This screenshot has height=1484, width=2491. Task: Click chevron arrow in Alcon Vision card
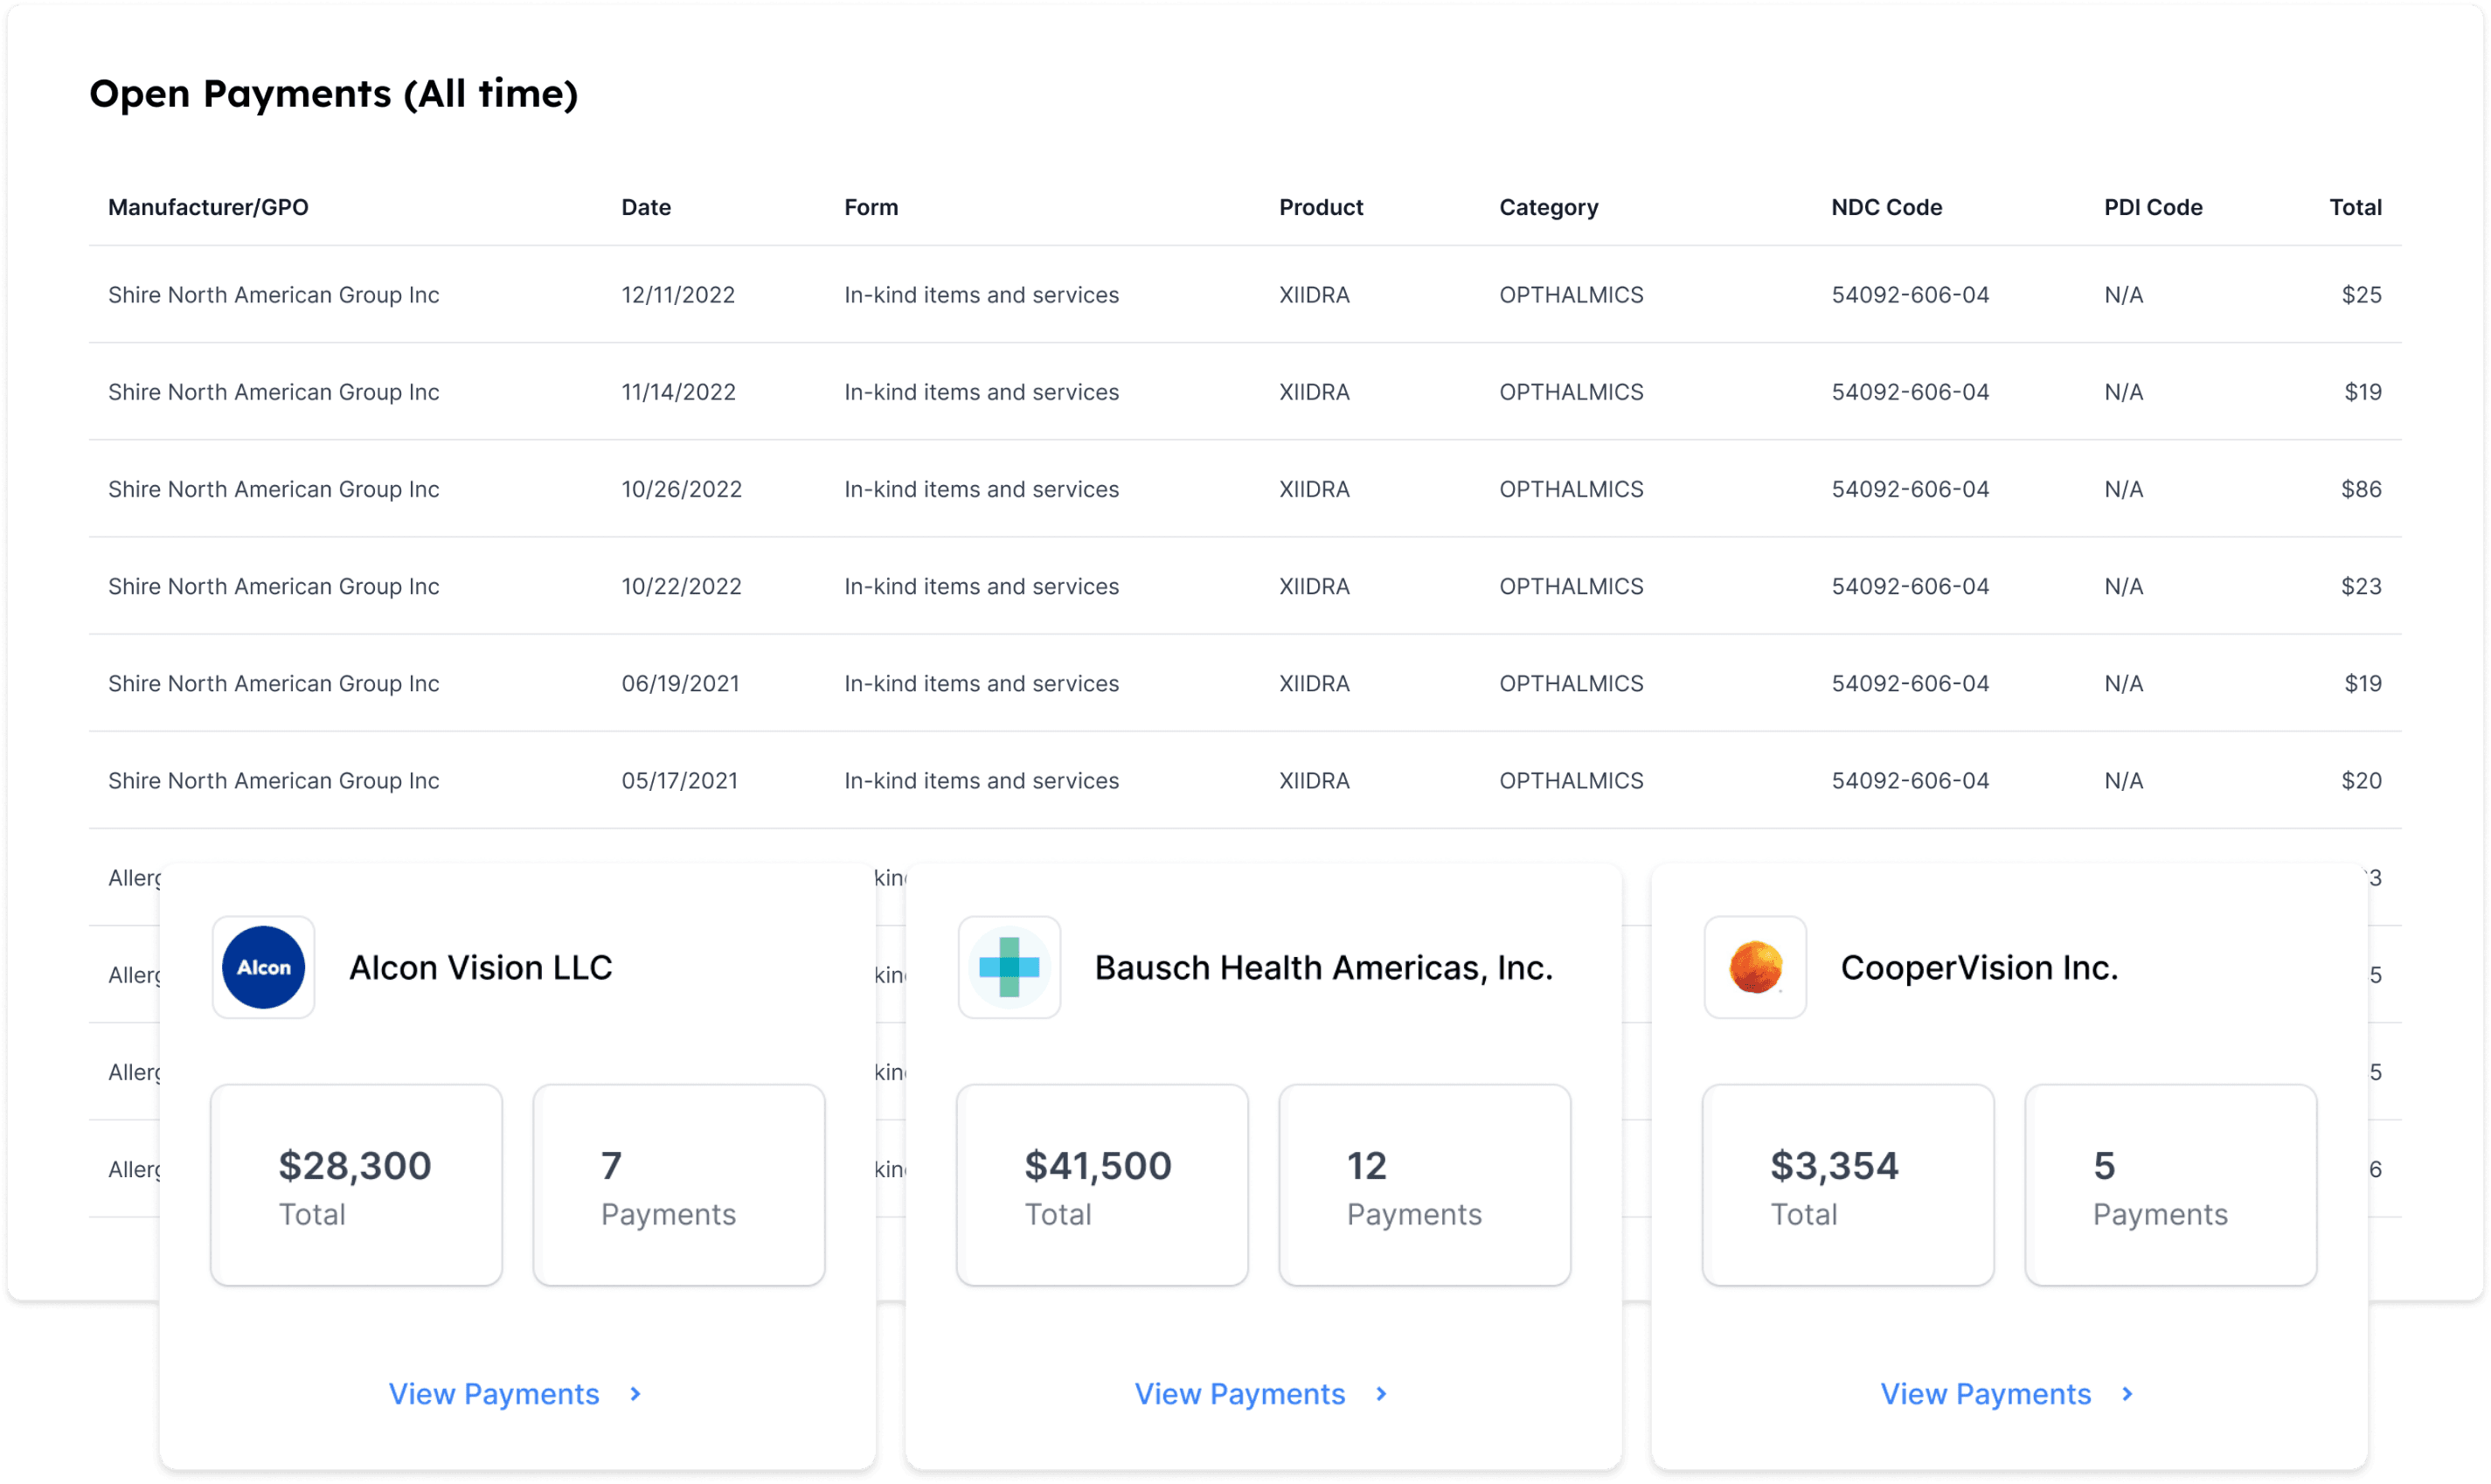click(635, 1393)
